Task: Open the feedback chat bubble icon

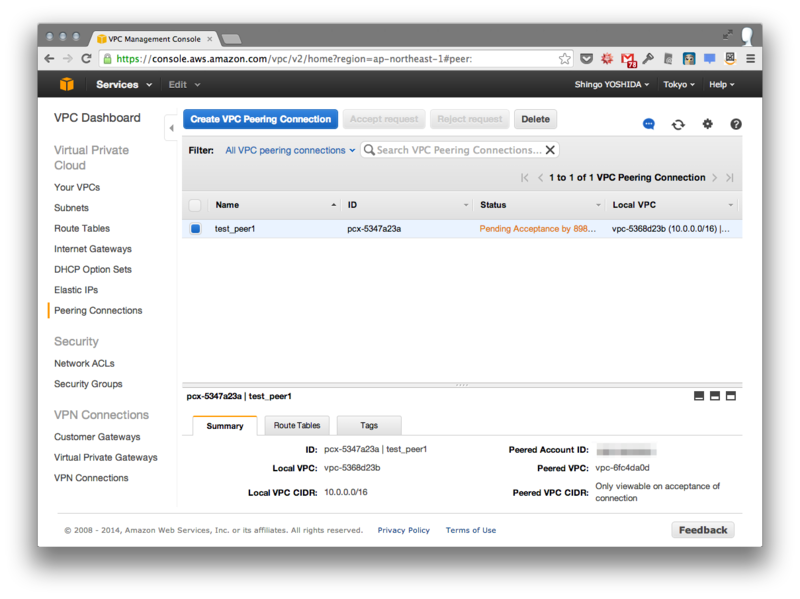Action: click(x=648, y=124)
